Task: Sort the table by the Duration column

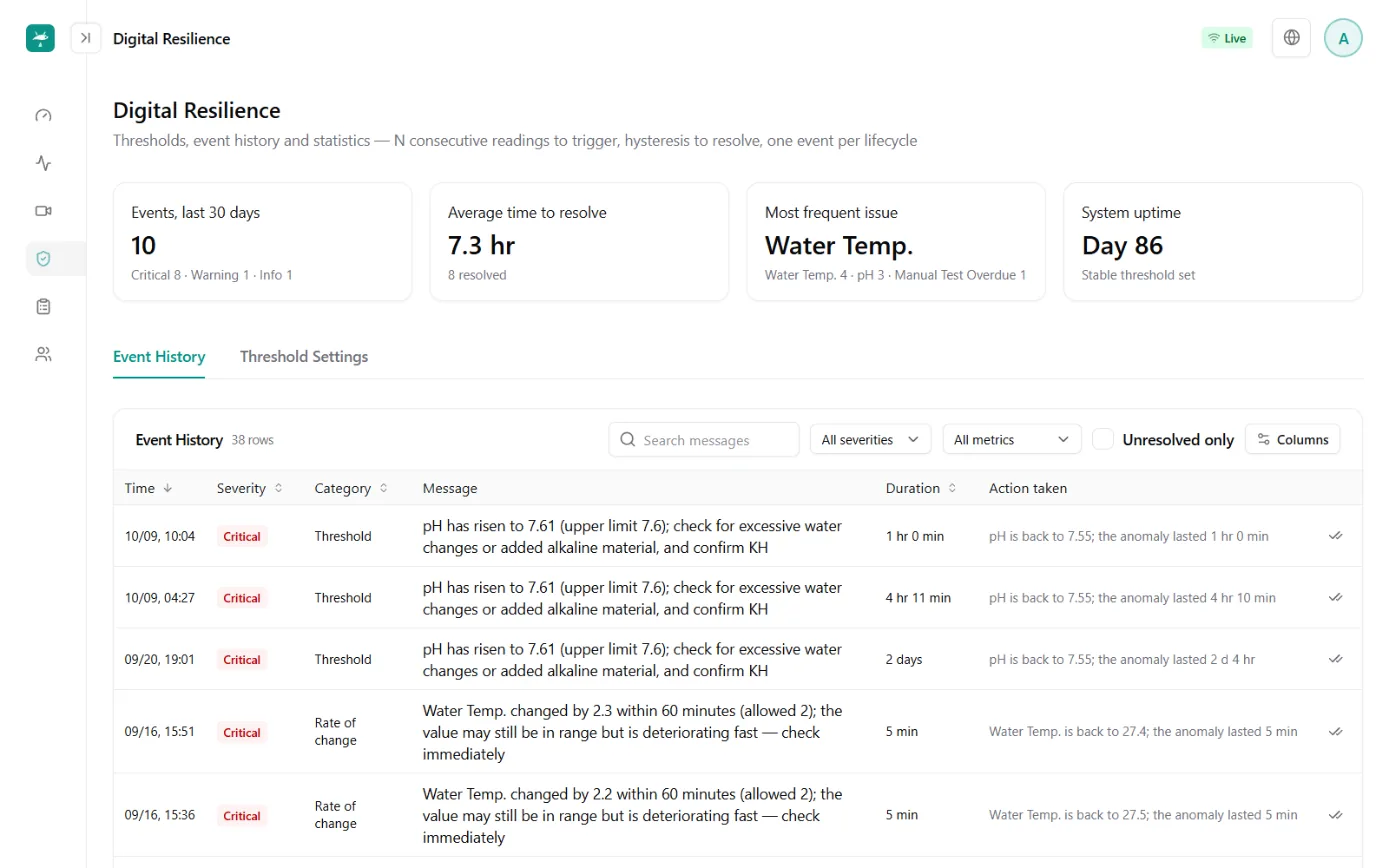Action: point(922,488)
